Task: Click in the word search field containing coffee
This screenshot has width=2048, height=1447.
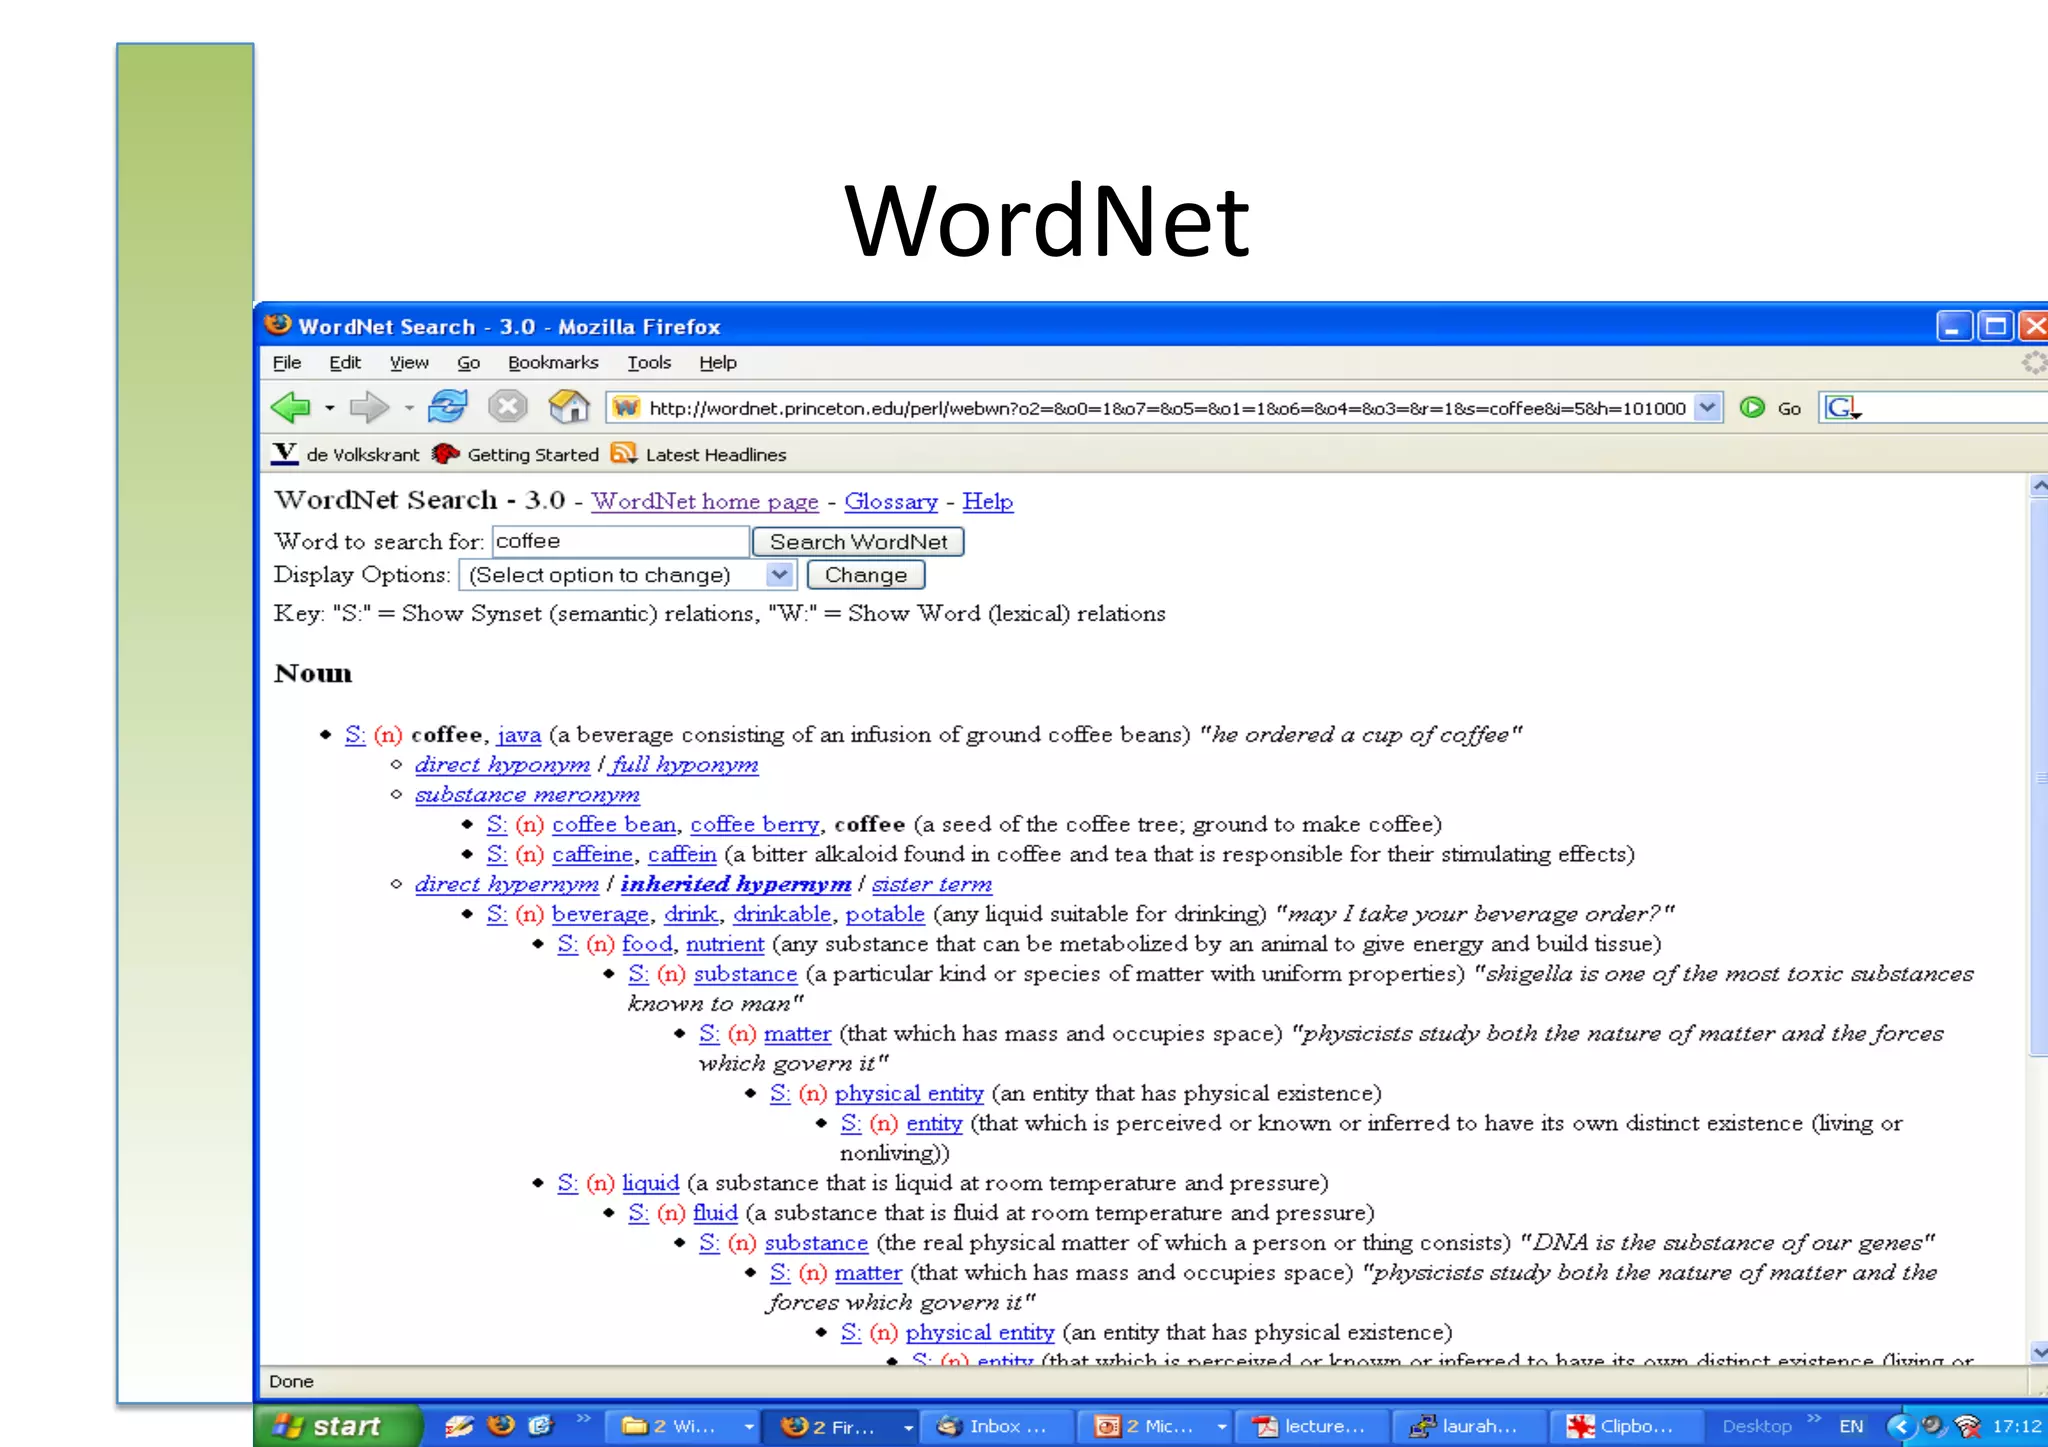Action: (x=620, y=541)
